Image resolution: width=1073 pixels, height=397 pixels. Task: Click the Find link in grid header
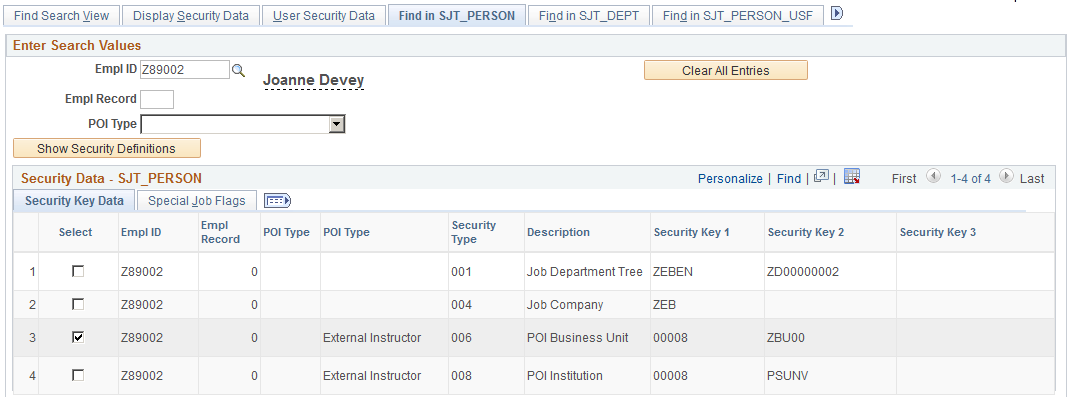click(789, 178)
